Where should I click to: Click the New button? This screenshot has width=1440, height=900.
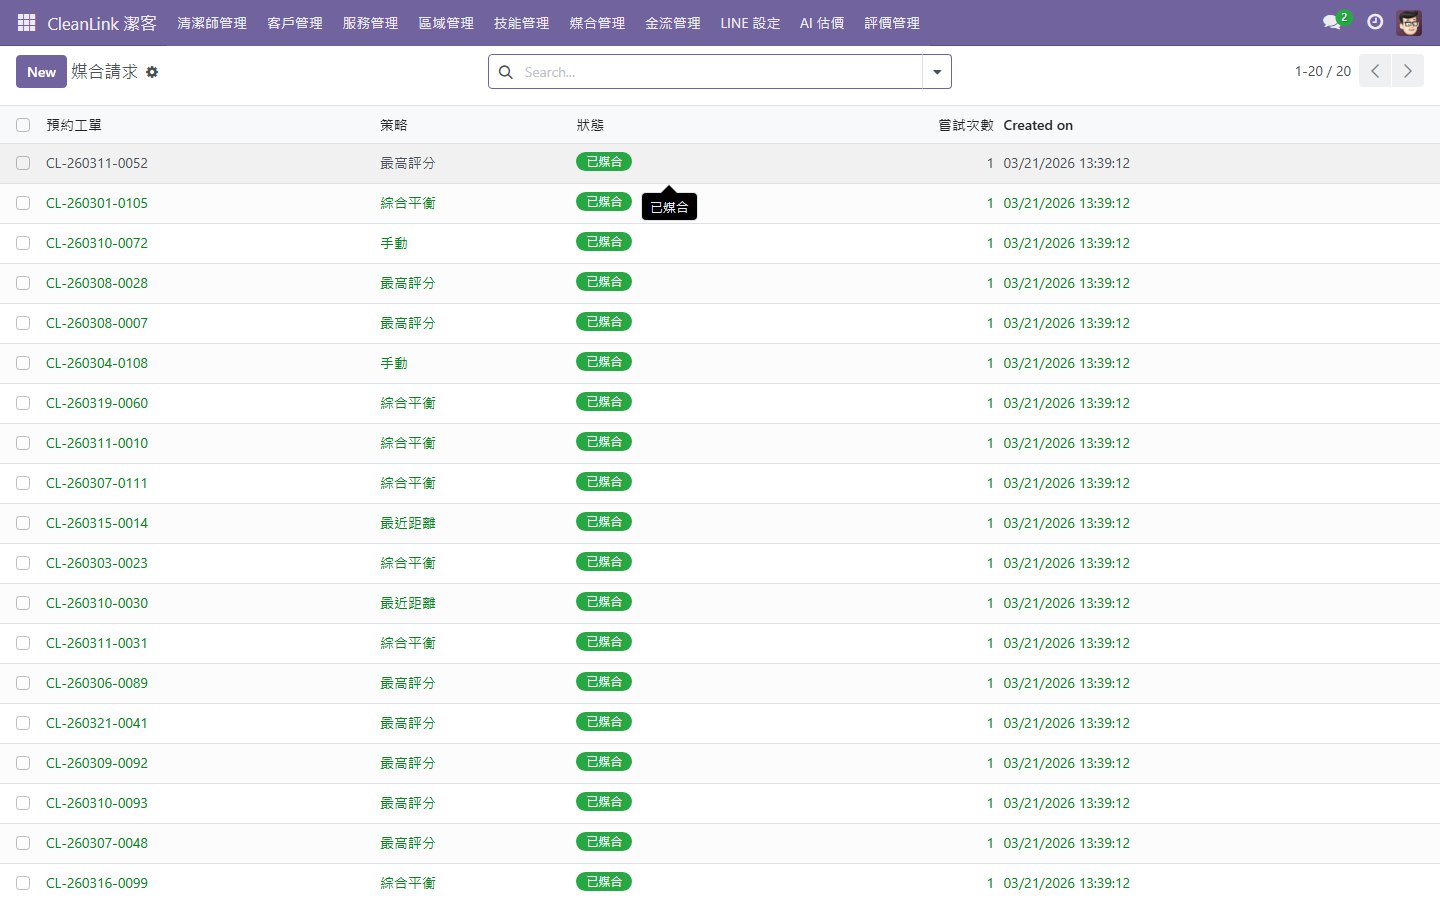[41, 72]
